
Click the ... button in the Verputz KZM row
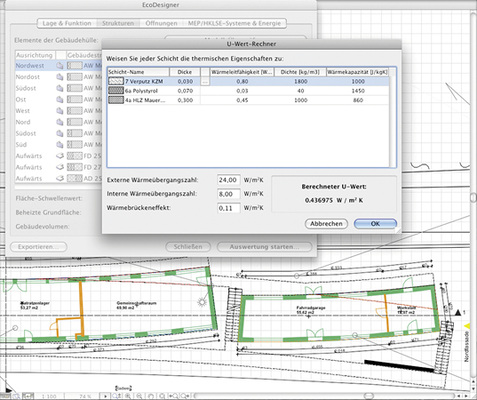[x=205, y=81]
